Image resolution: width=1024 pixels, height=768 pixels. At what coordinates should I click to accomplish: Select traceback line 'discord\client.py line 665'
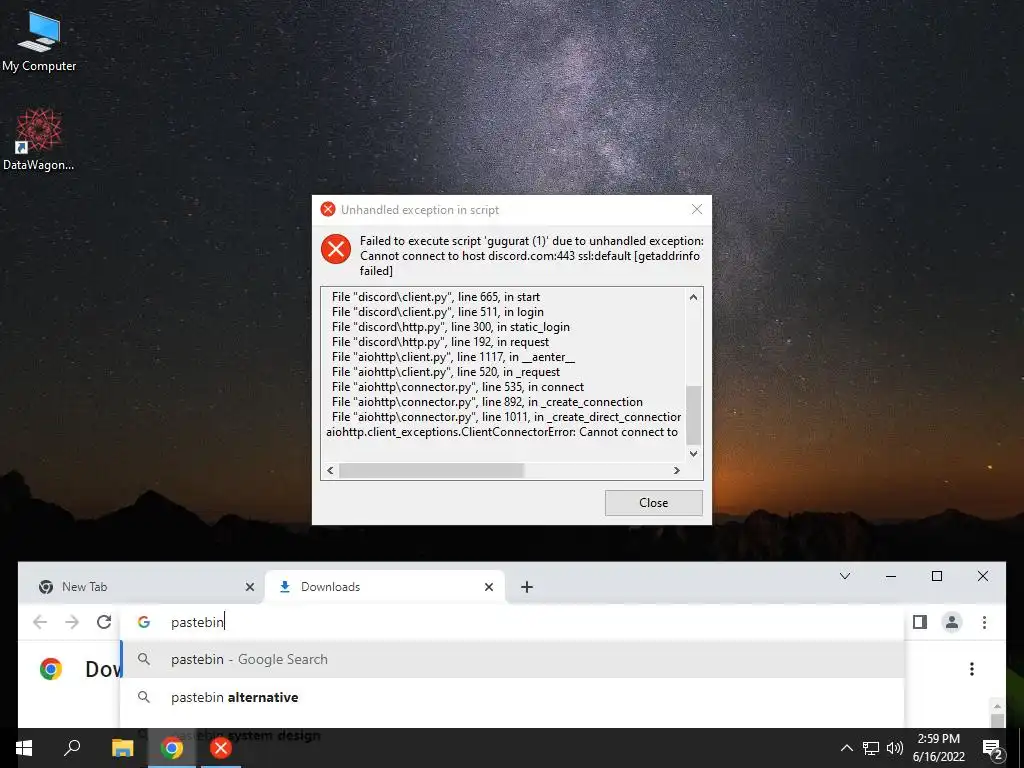tap(436, 296)
